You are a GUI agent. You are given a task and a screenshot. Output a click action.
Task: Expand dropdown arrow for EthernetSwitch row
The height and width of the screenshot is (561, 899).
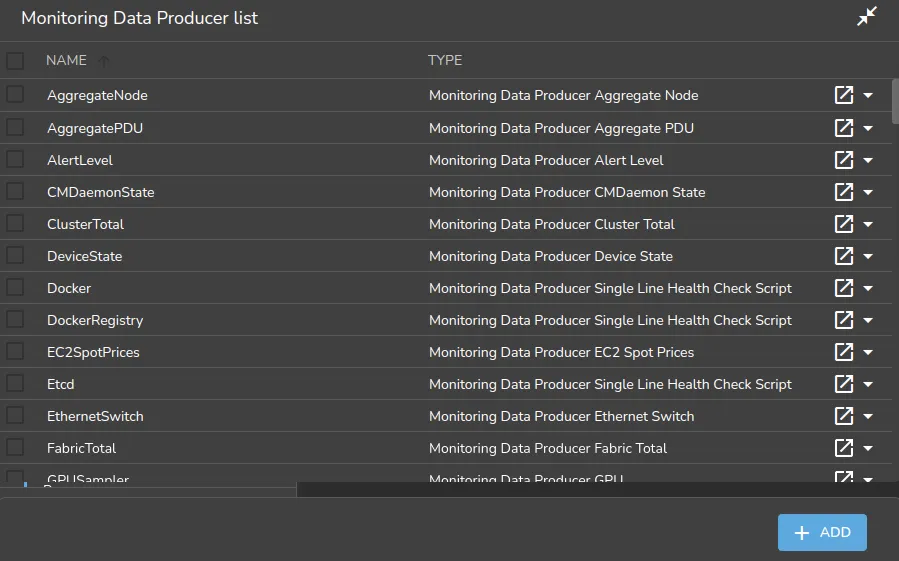(868, 416)
